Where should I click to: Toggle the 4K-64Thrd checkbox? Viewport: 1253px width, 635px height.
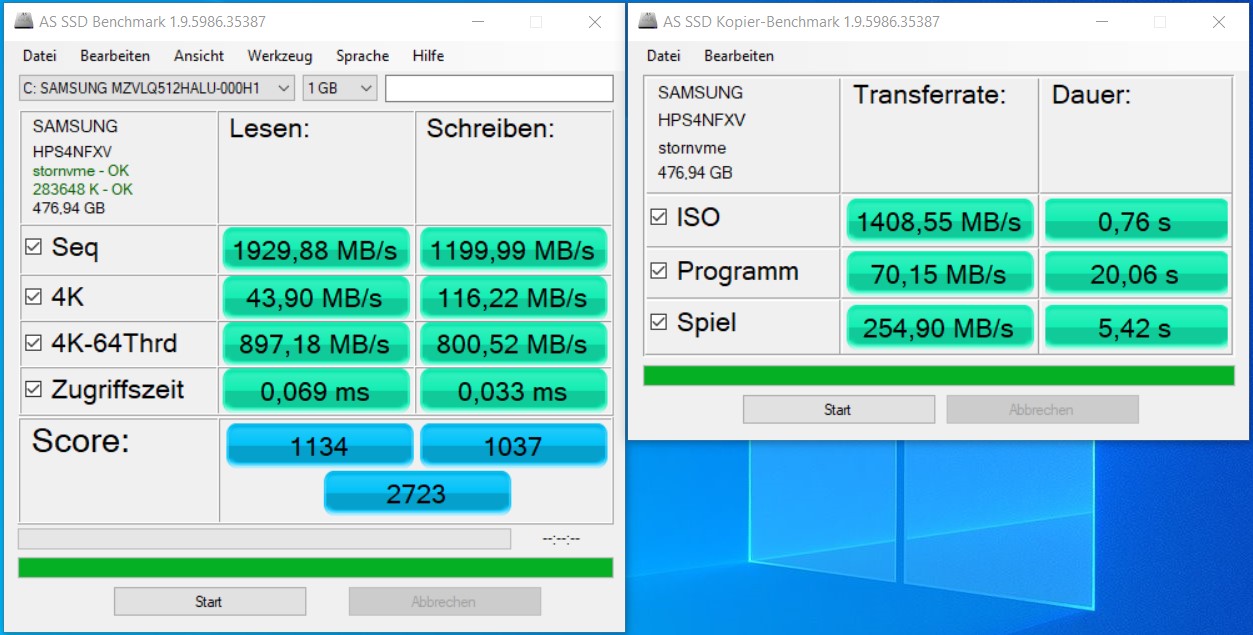tap(34, 344)
